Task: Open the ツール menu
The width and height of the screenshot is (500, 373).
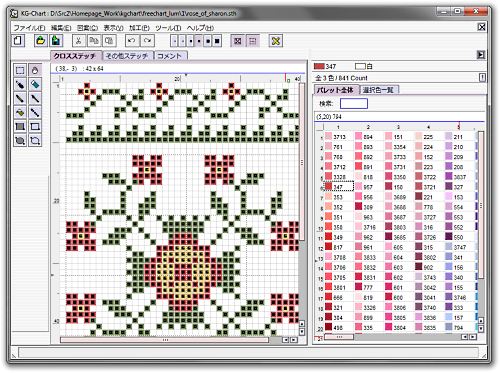Action: point(168,28)
